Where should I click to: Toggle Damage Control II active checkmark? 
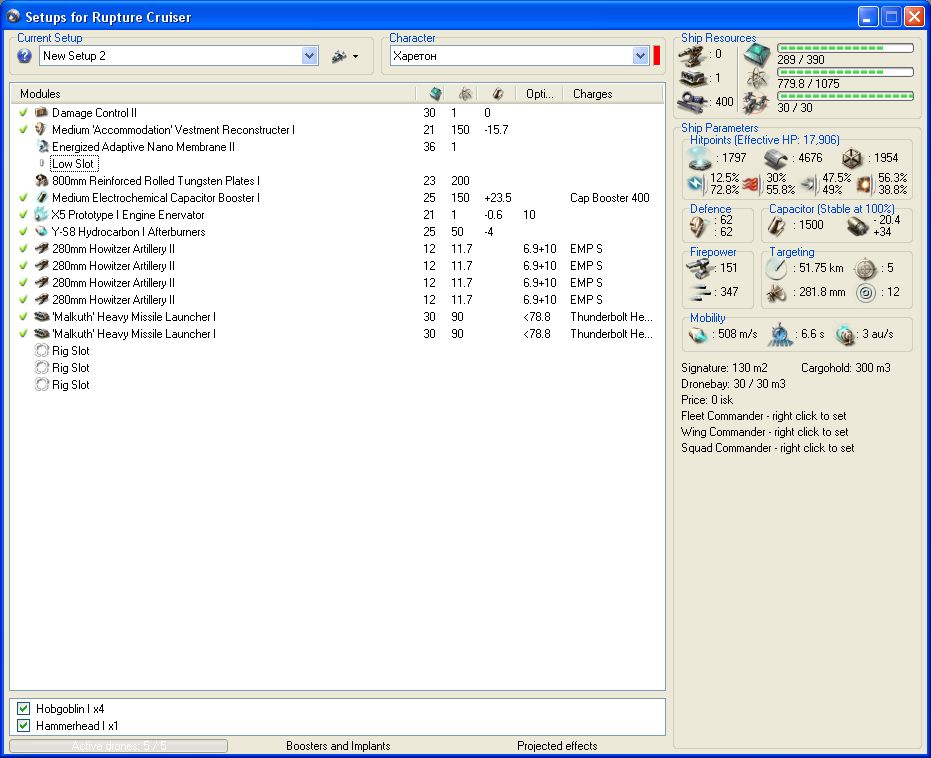click(23, 112)
